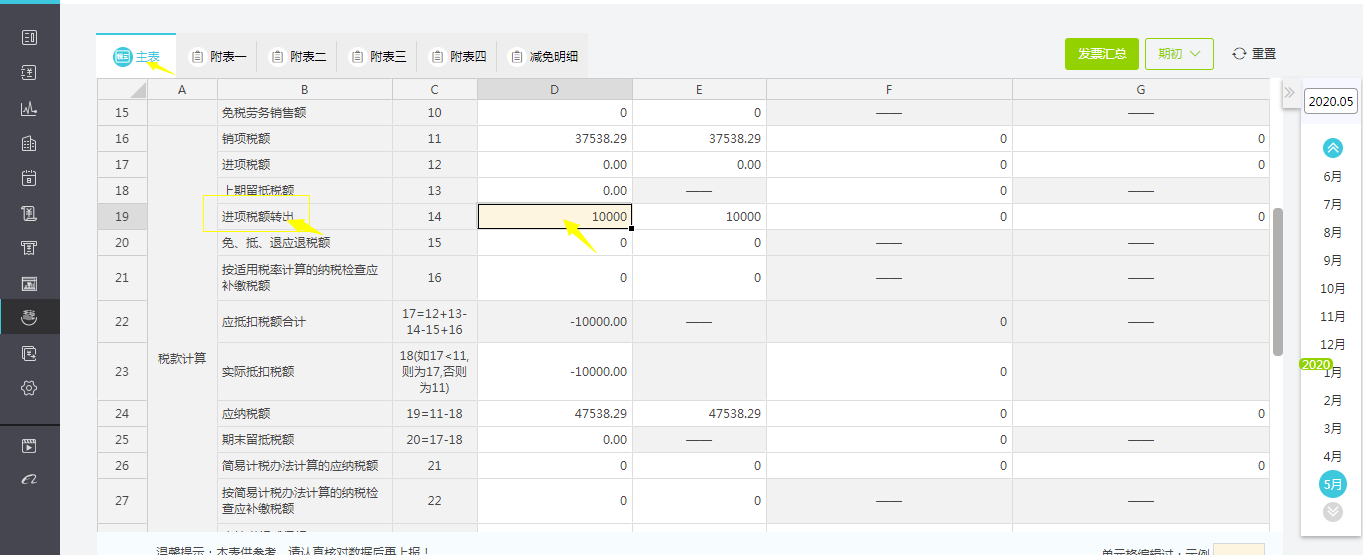Click the 发票汇总 button
Viewport: 1363px width, 555px height.
[1101, 54]
